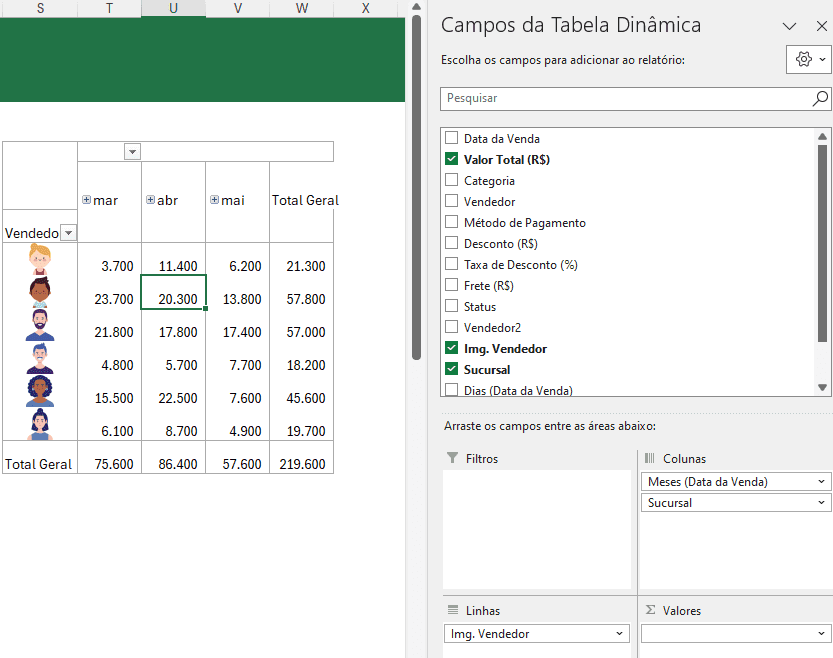Click the Colunas area icon
Image resolution: width=833 pixels, height=658 pixels.
651,457
